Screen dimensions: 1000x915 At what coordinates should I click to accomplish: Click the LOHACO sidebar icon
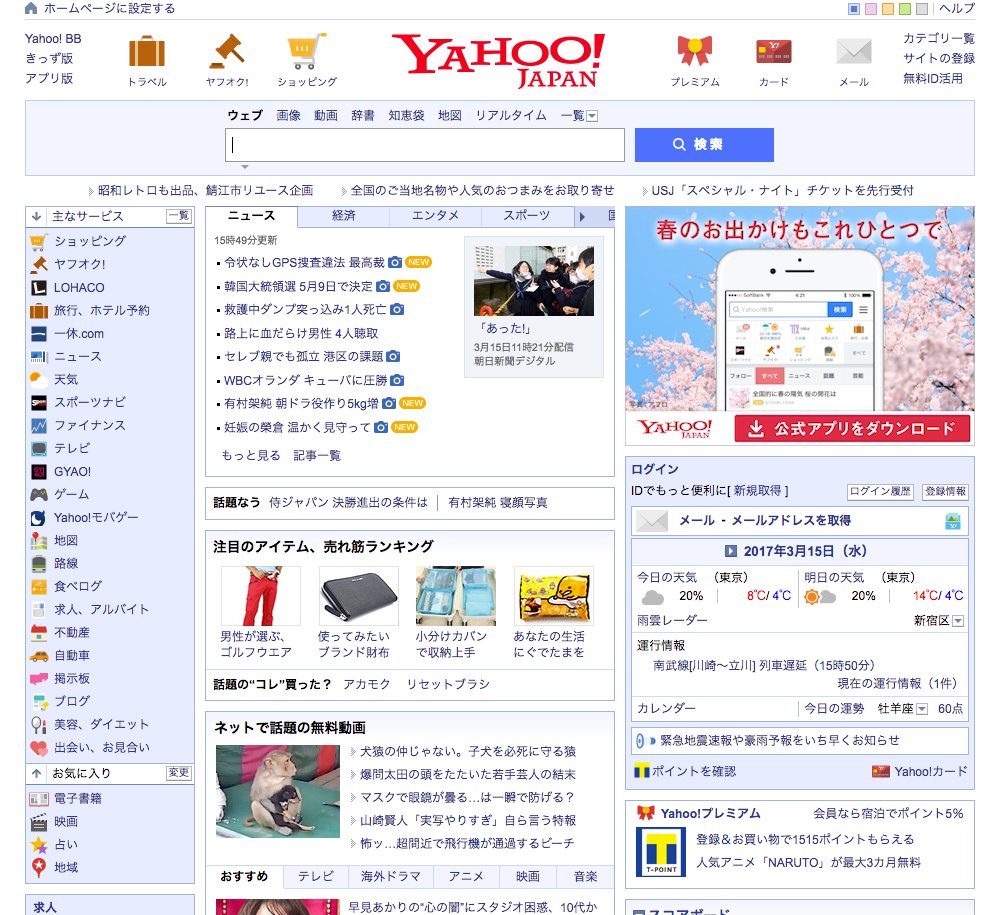point(39,288)
